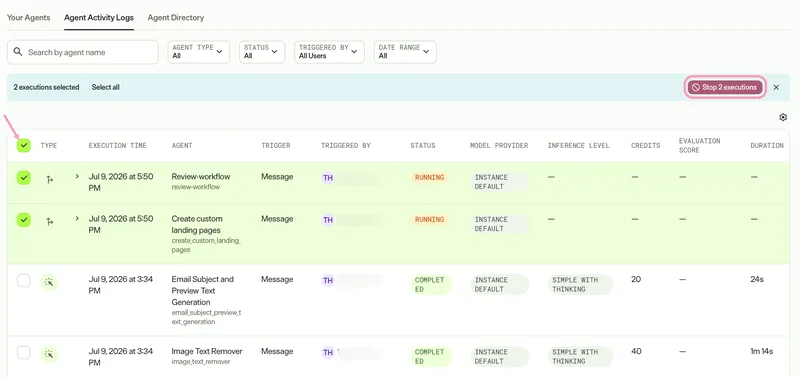Open the Review-workflow agent name
This screenshot has width=800, height=377.
(201, 177)
